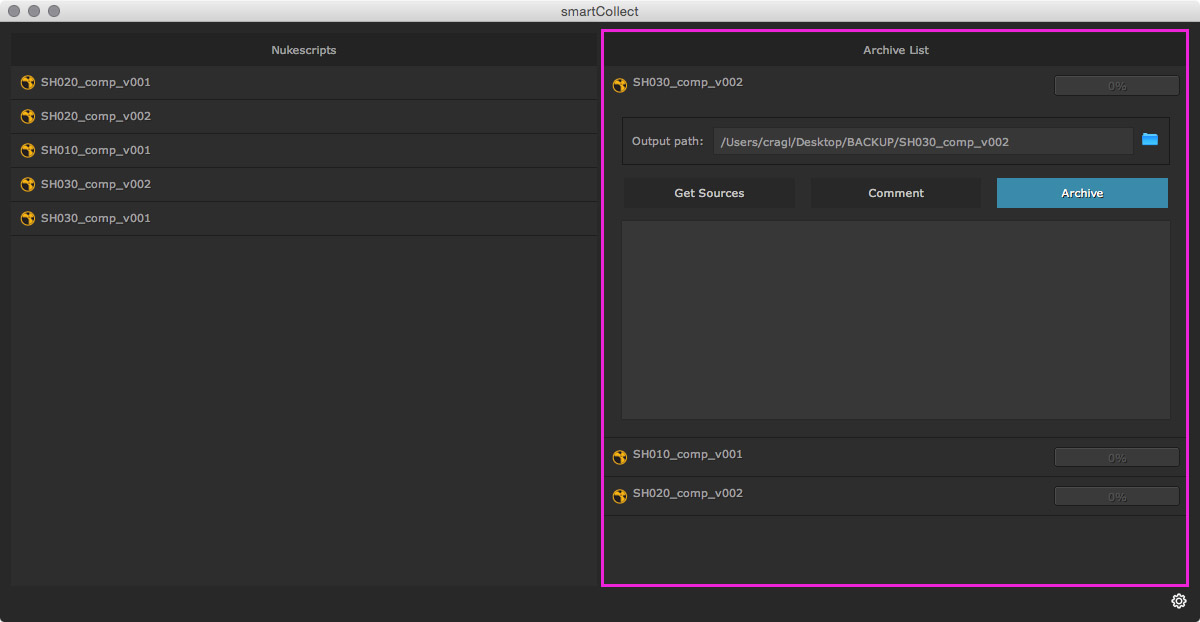The width and height of the screenshot is (1200, 622).
Task: Select SH030_comp_v002 in the Nukescripts list
Action: 96,185
